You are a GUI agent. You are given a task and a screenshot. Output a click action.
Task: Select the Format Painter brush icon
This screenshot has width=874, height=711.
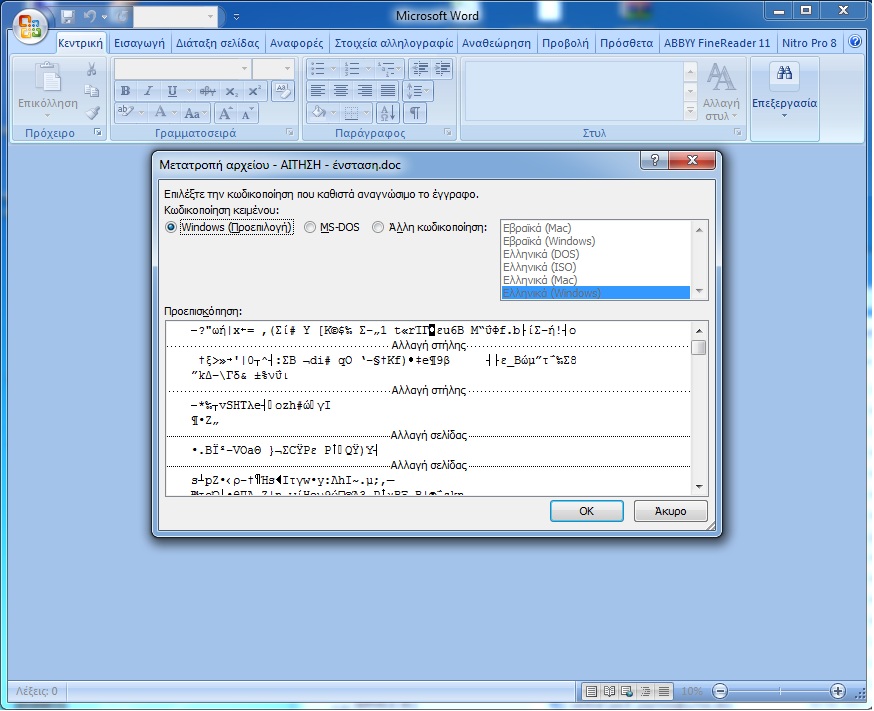pyautogui.click(x=91, y=113)
